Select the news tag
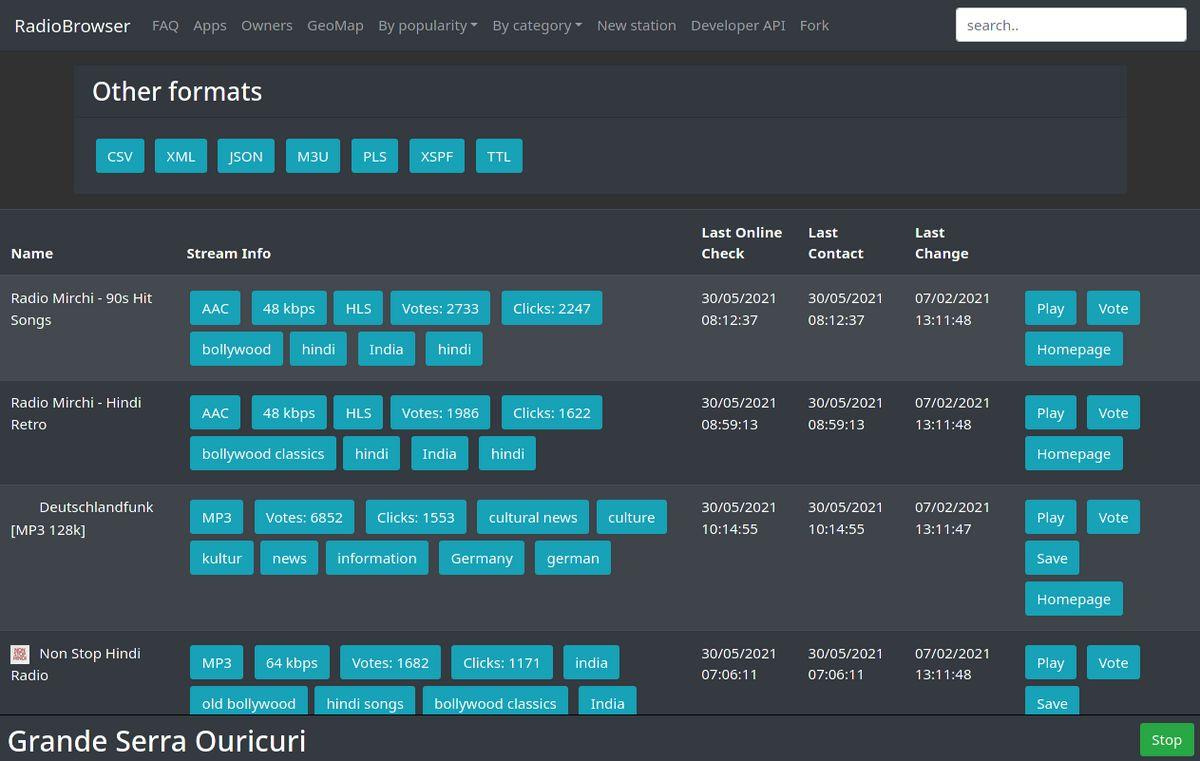Screen dimensions: 1200x761 289,559
